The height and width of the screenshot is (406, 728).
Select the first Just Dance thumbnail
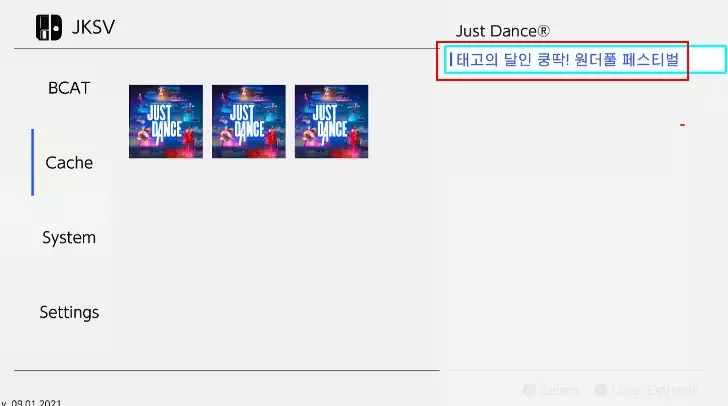[166, 121]
